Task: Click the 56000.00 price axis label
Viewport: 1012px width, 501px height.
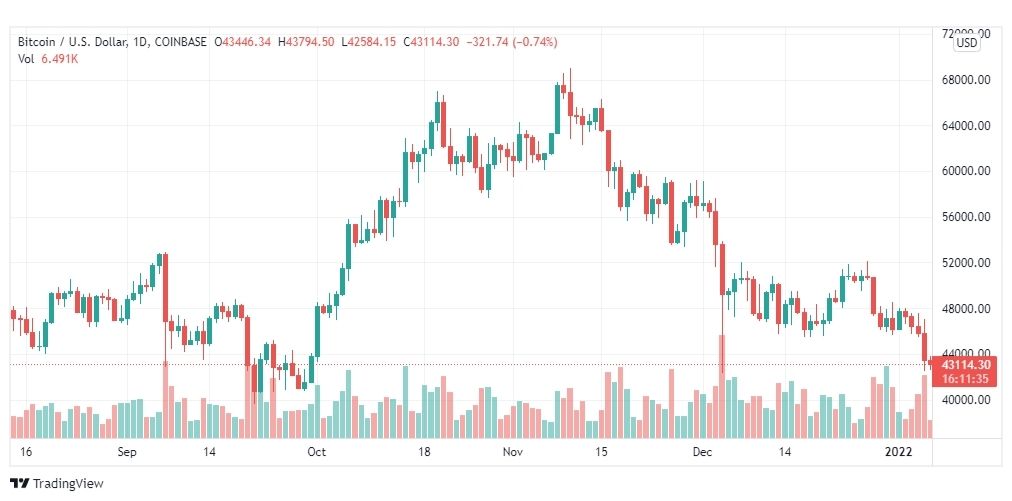Action: [967, 217]
